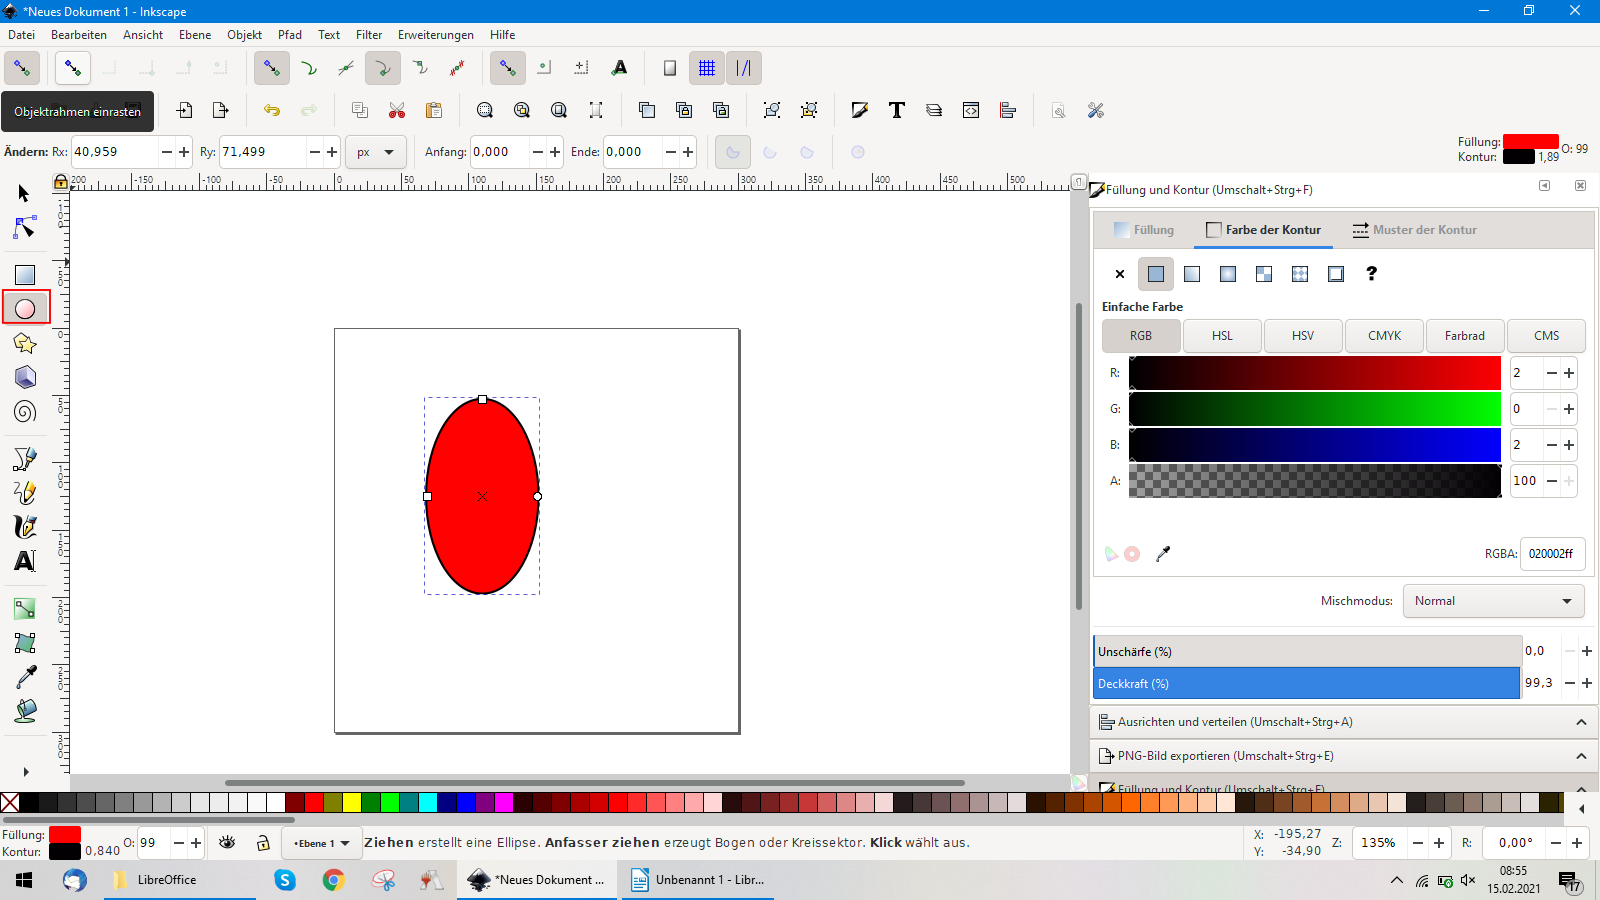This screenshot has width=1600, height=900.
Task: Select the node editing tool
Action: (x=25, y=229)
